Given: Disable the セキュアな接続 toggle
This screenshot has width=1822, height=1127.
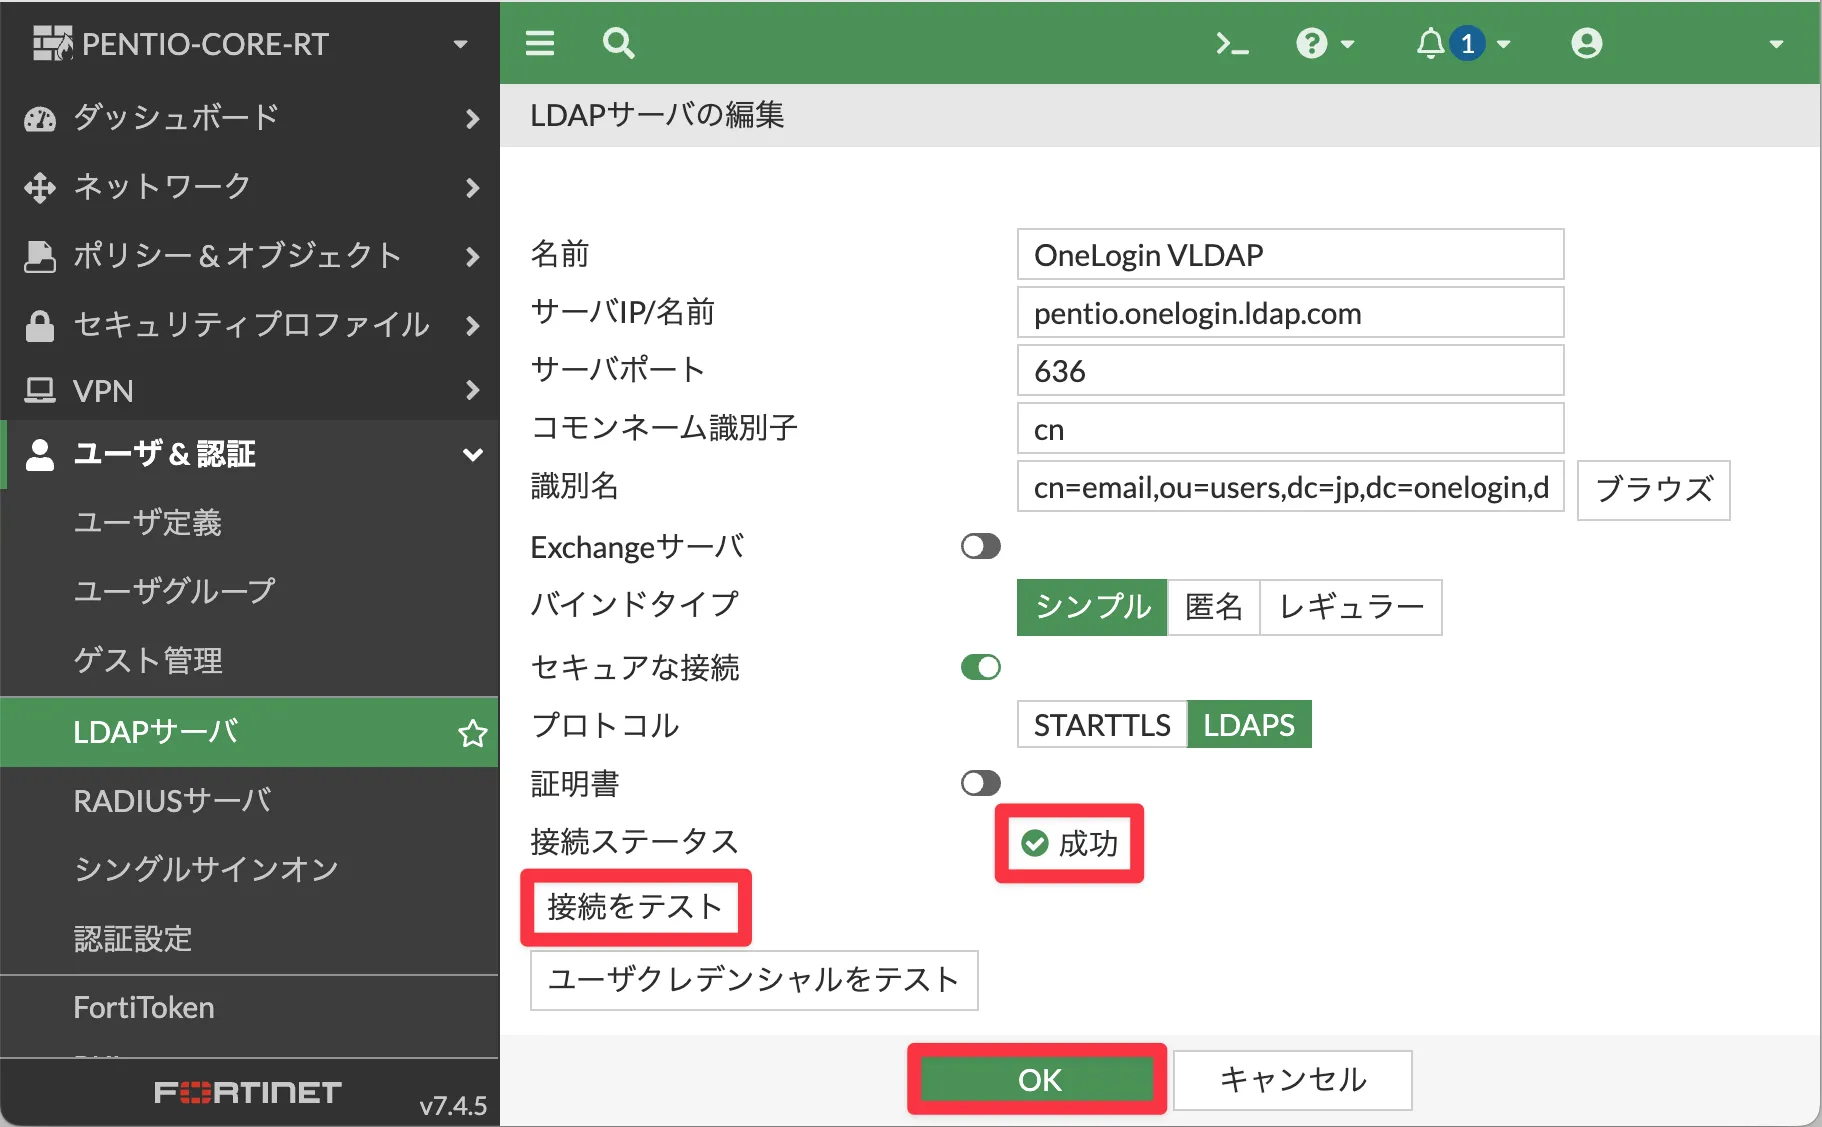Looking at the screenshot, I should (x=979, y=667).
